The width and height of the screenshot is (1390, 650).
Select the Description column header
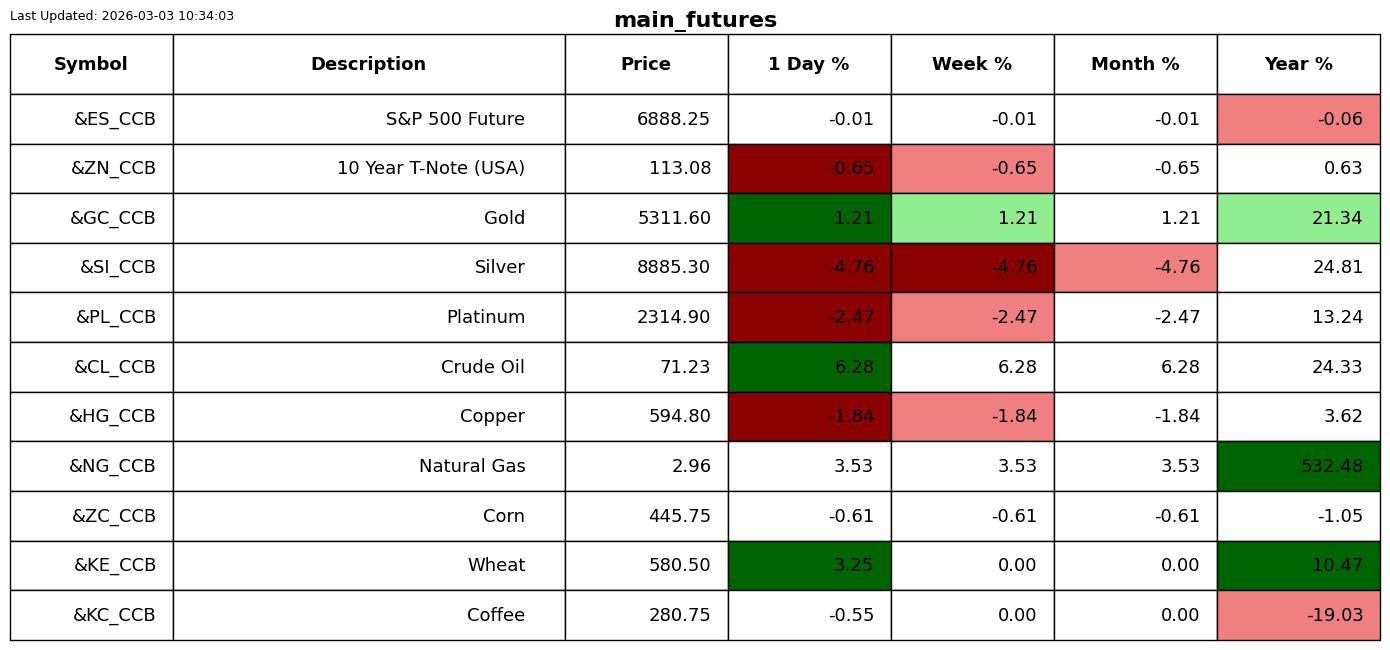click(x=368, y=65)
